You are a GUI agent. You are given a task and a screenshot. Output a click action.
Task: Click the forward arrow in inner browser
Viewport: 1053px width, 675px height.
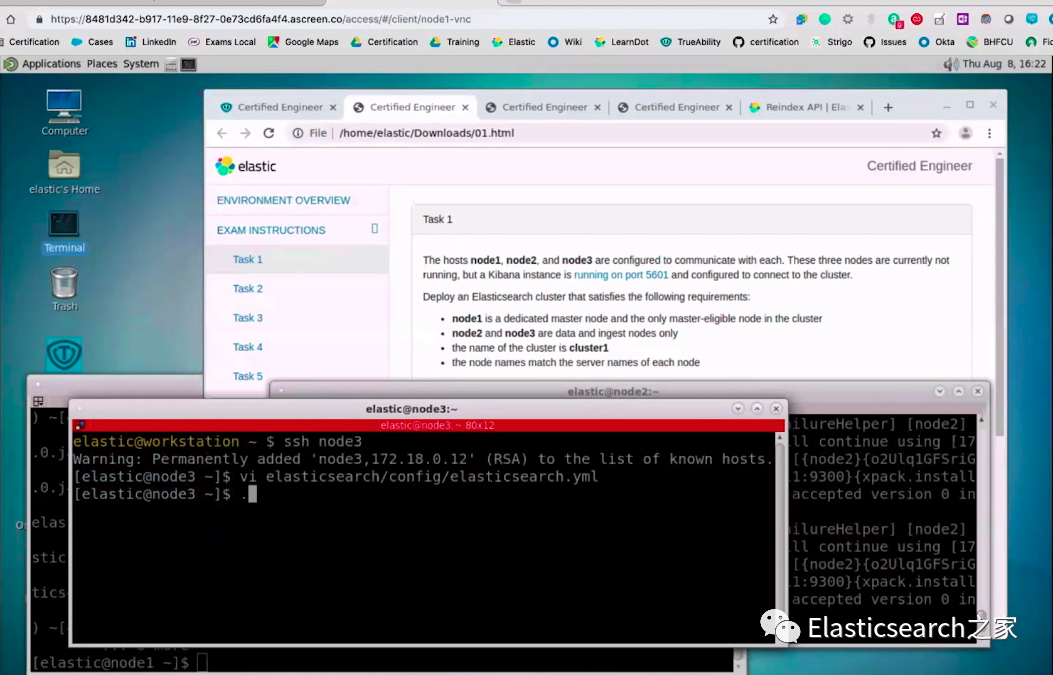pyautogui.click(x=245, y=133)
